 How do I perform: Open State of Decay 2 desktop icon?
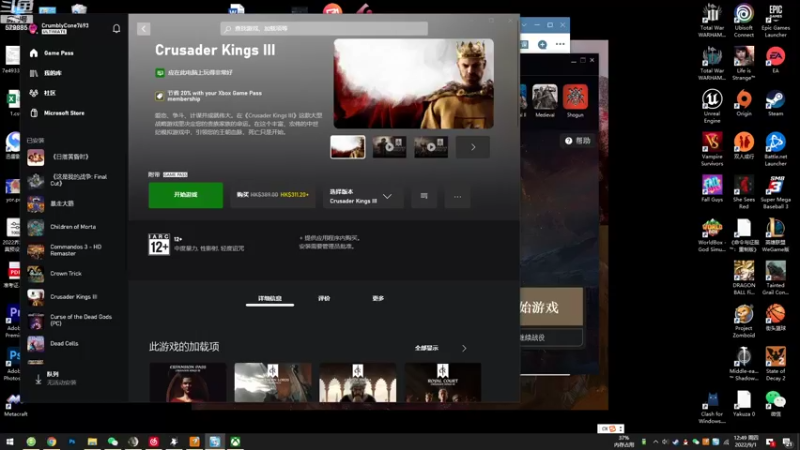point(775,364)
